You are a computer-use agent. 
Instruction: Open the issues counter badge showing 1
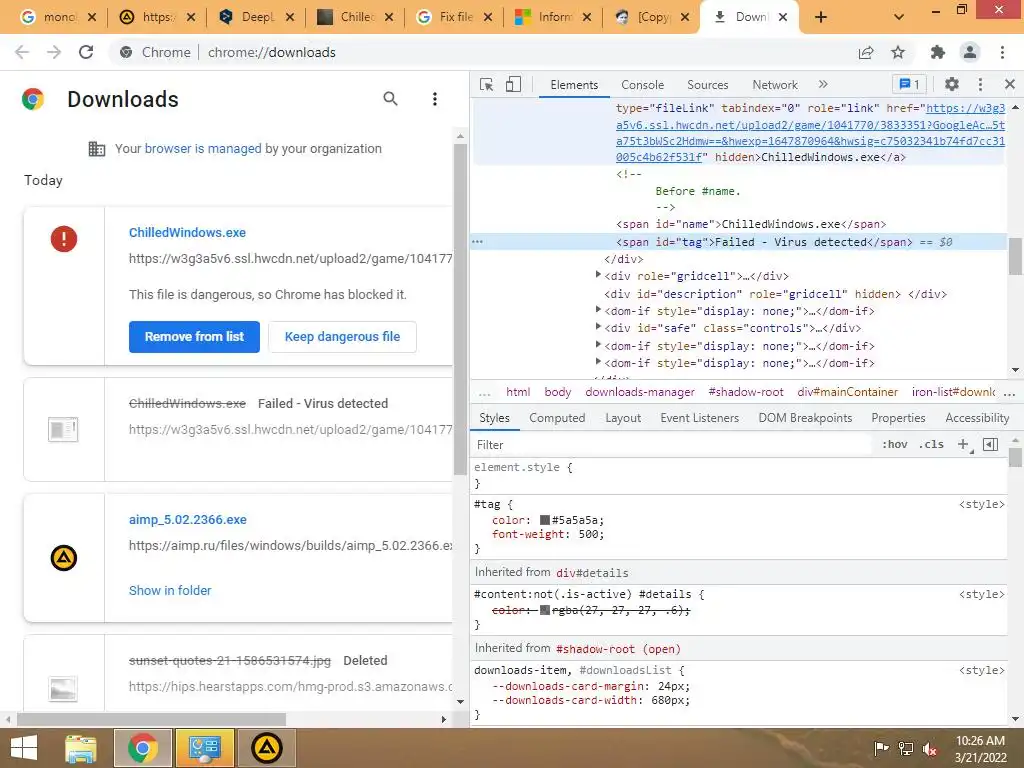tap(909, 84)
